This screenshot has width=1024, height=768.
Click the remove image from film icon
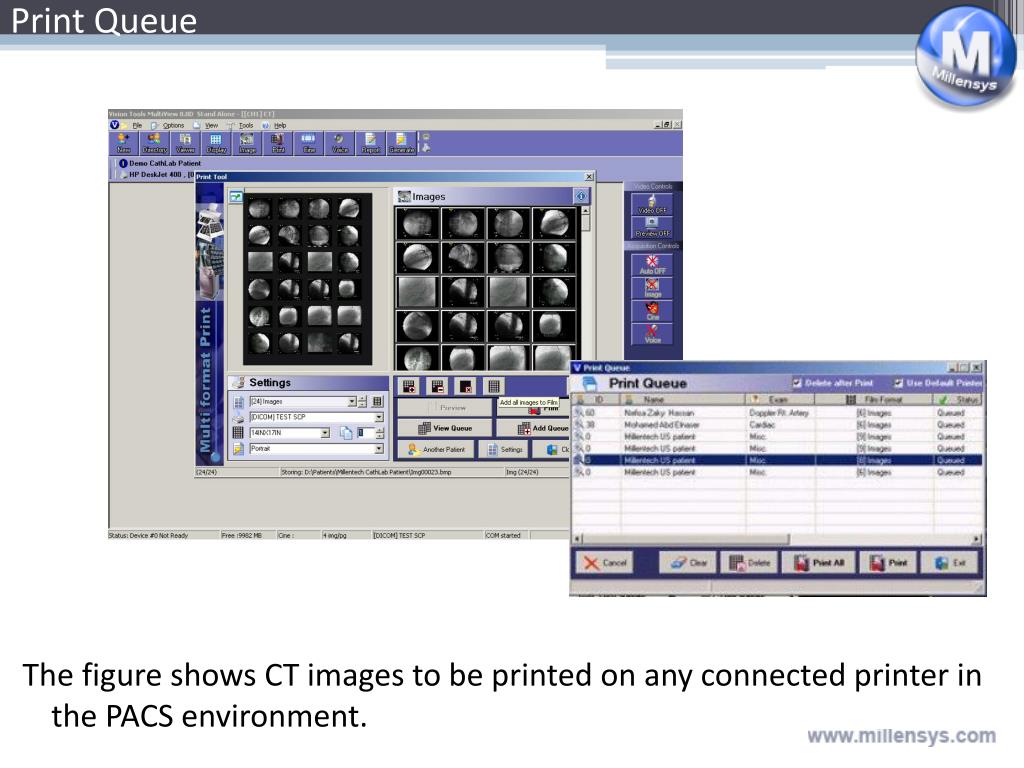pos(438,386)
